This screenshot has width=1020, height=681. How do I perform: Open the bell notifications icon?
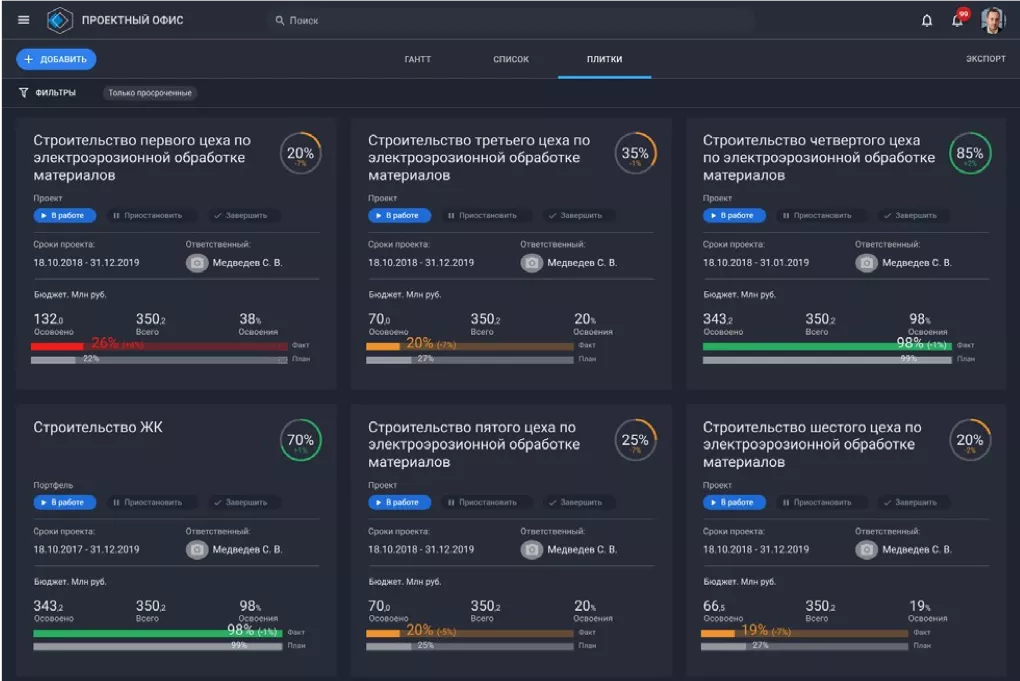pyautogui.click(x=927, y=20)
